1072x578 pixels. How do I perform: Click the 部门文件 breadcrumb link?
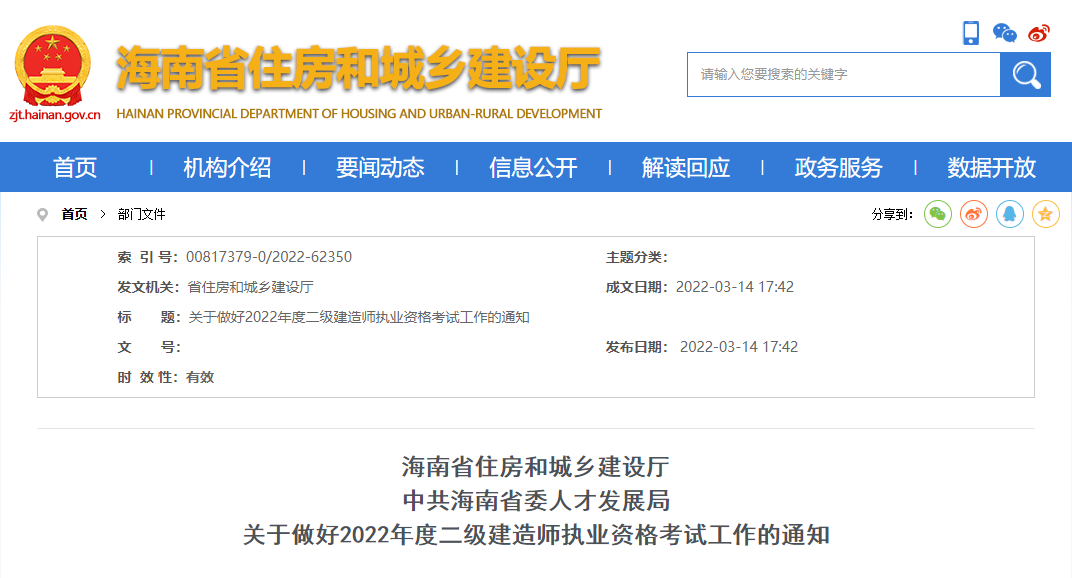(141, 214)
